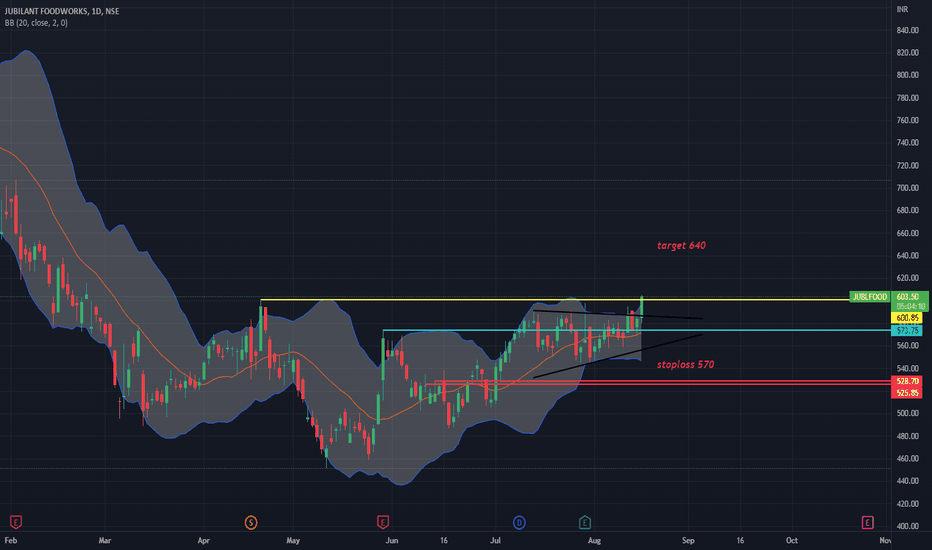Open the teal E earnings marker before Aug
Viewport: 932px width, 550px height.
[585, 523]
